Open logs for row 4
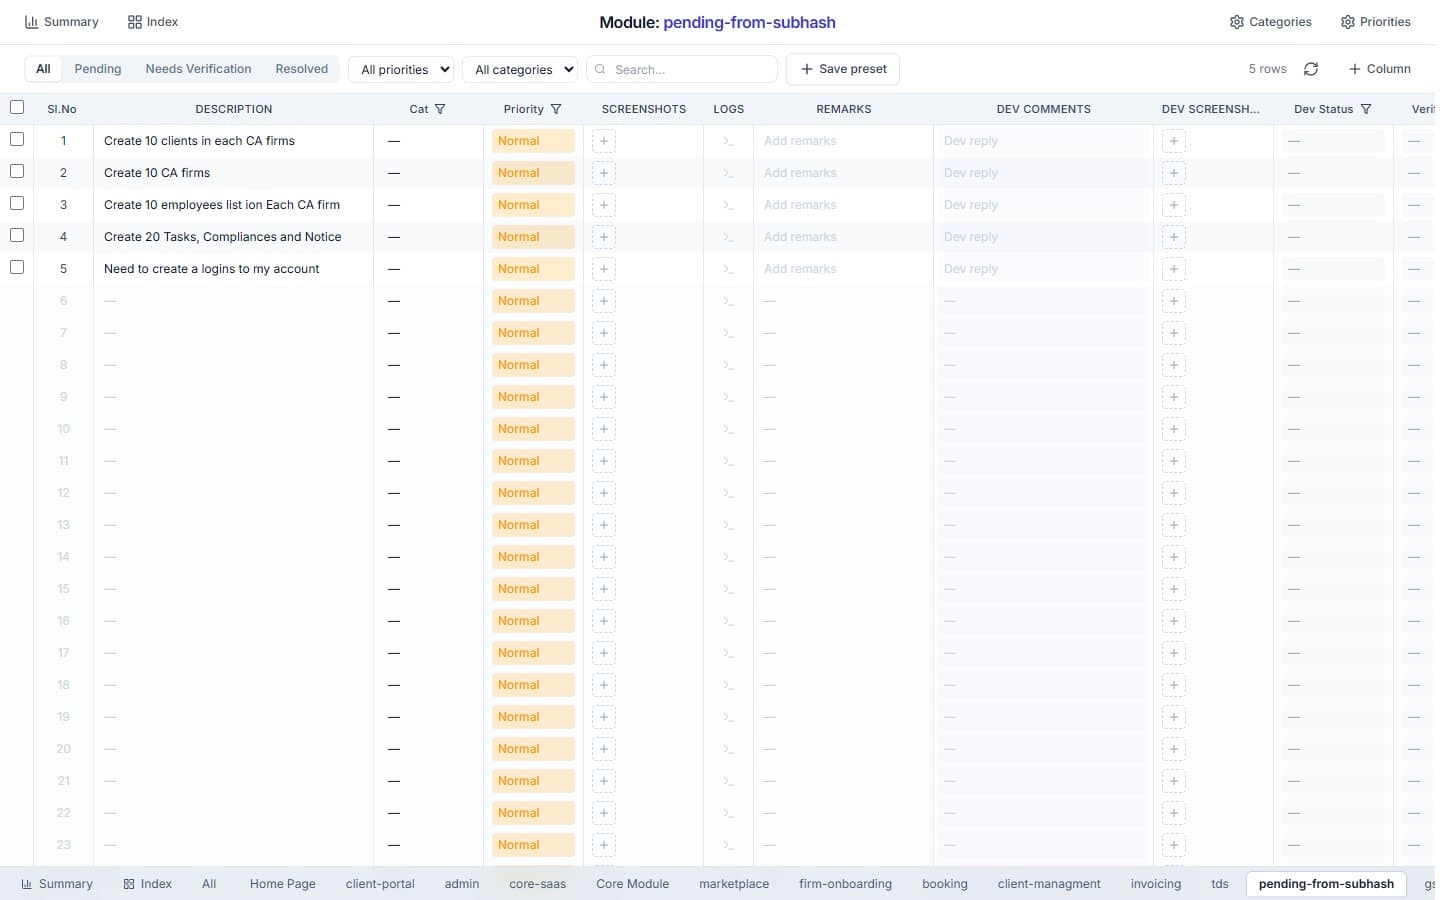Screen dimensions: 1440x900 point(728,237)
